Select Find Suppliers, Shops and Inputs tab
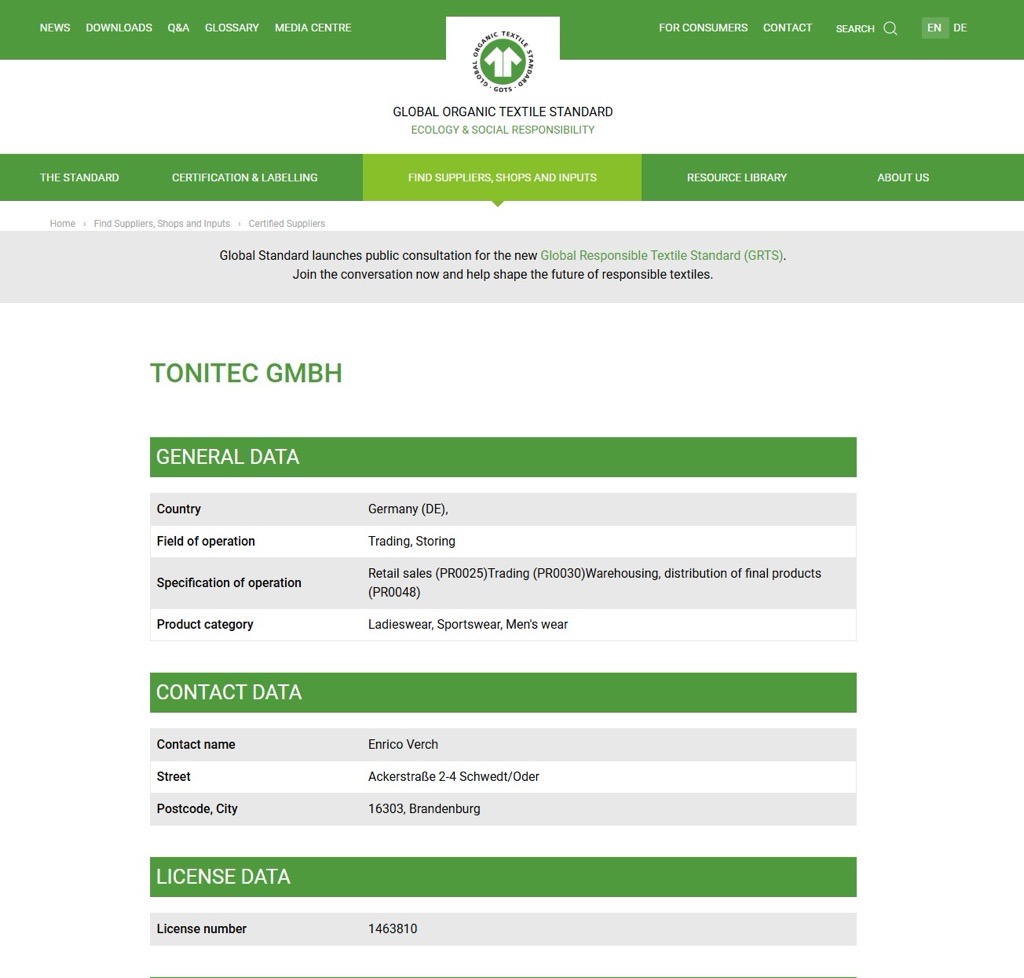 click(502, 178)
